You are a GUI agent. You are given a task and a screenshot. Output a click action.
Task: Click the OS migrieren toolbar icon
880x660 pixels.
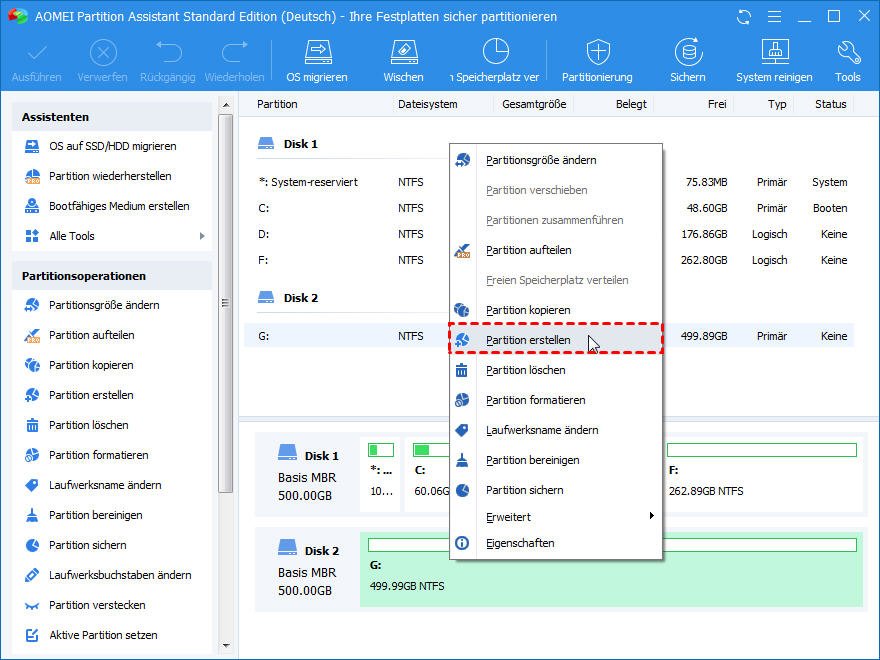click(317, 59)
